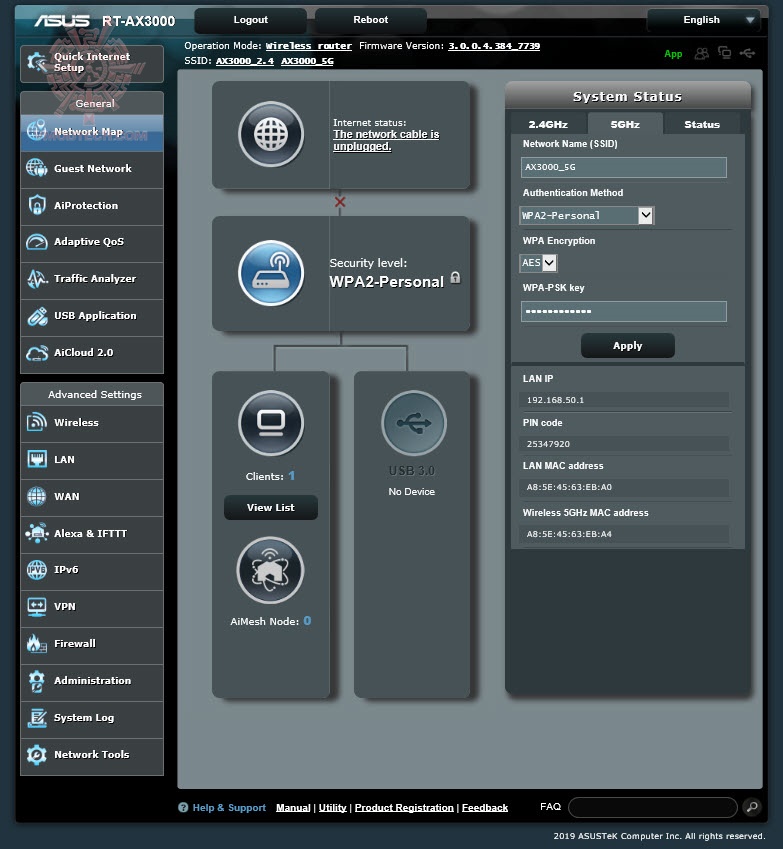Open the Utility link in footer

click(x=332, y=807)
